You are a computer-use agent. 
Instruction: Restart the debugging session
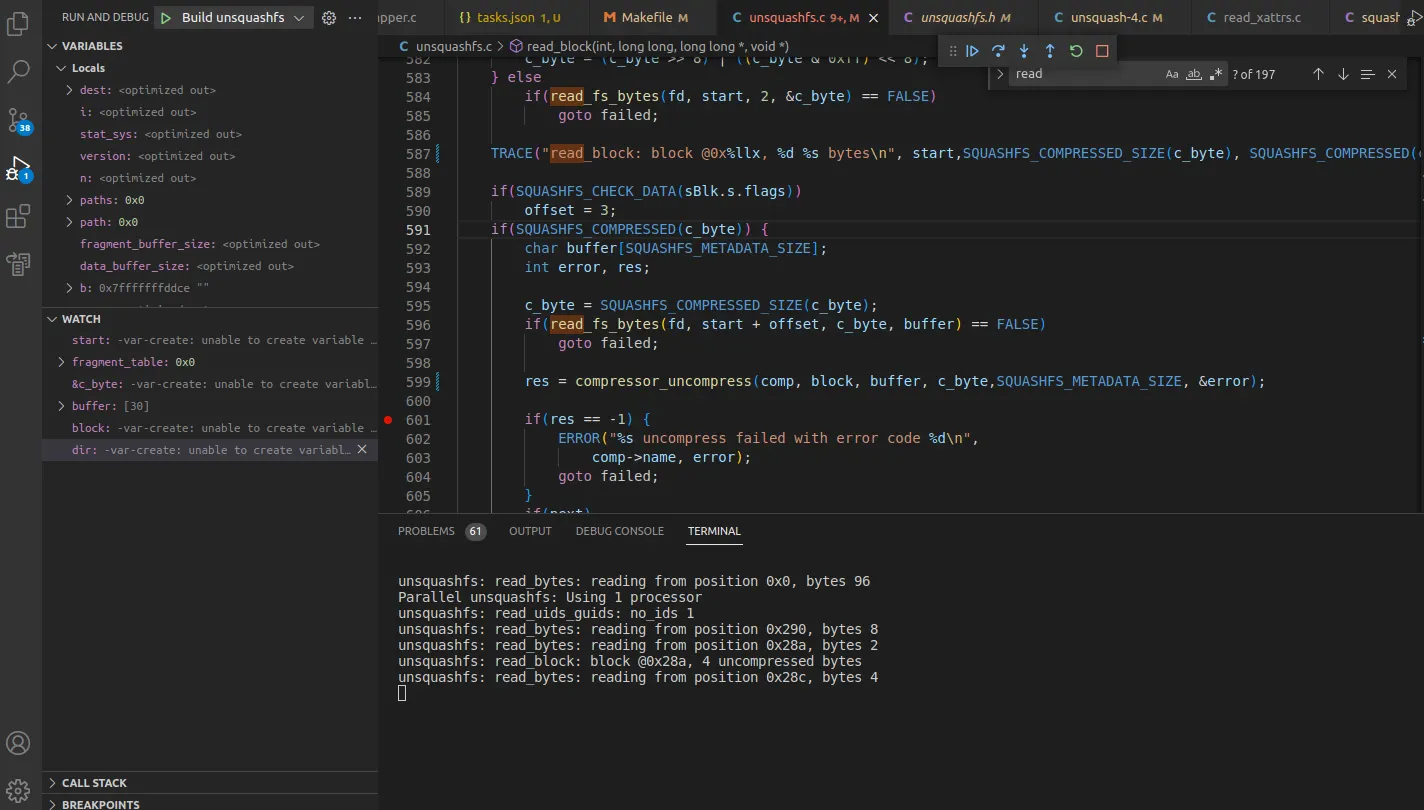[x=1076, y=51]
